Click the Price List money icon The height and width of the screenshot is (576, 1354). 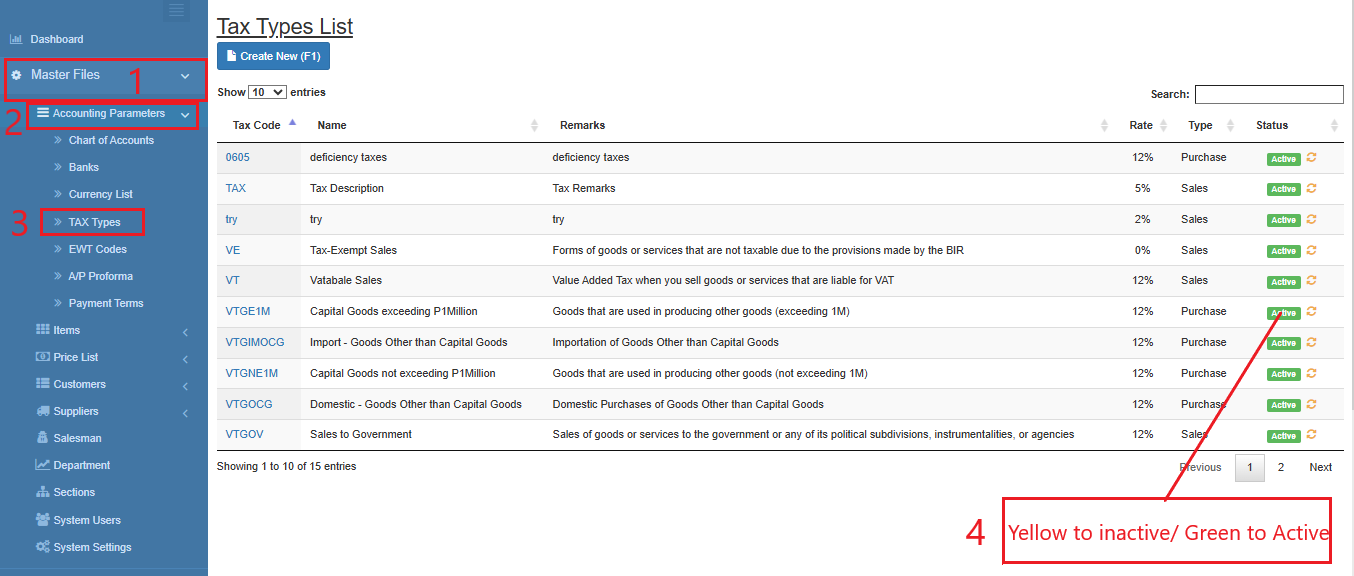[x=43, y=357]
